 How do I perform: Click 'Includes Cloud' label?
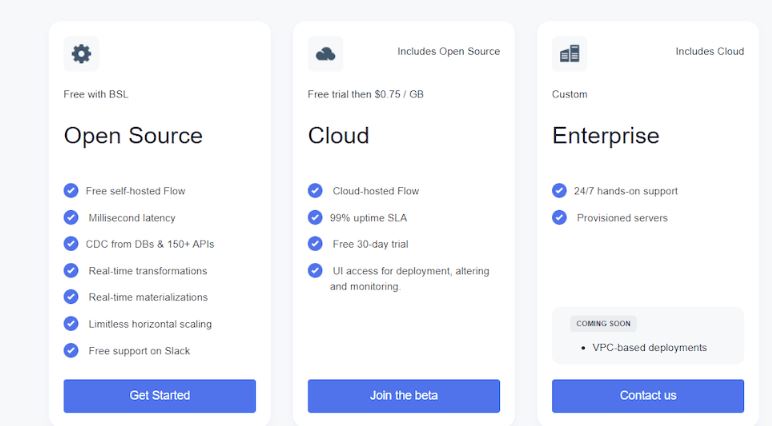tap(709, 51)
